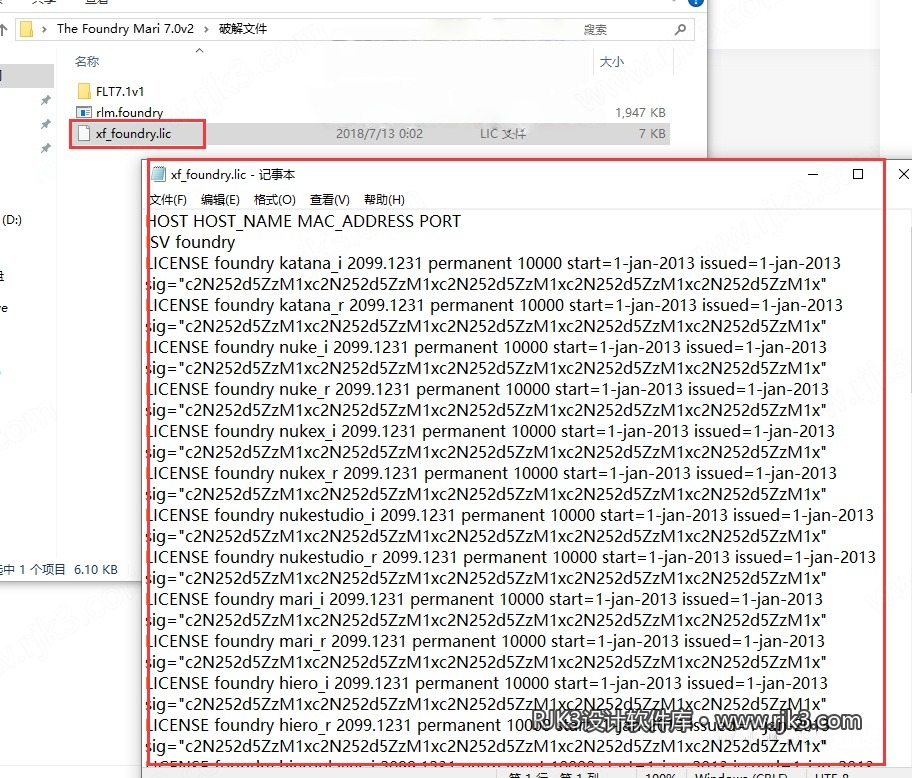Click the 'LICENSE foundry nukestudio_r' line
Image resolution: width=912 pixels, height=778 pixels.
[512, 557]
